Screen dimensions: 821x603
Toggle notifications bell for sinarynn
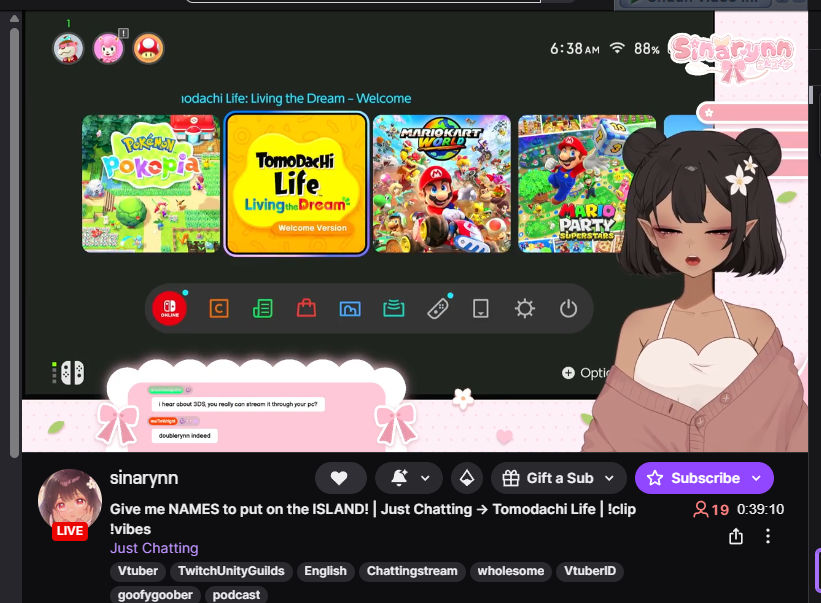click(x=399, y=478)
